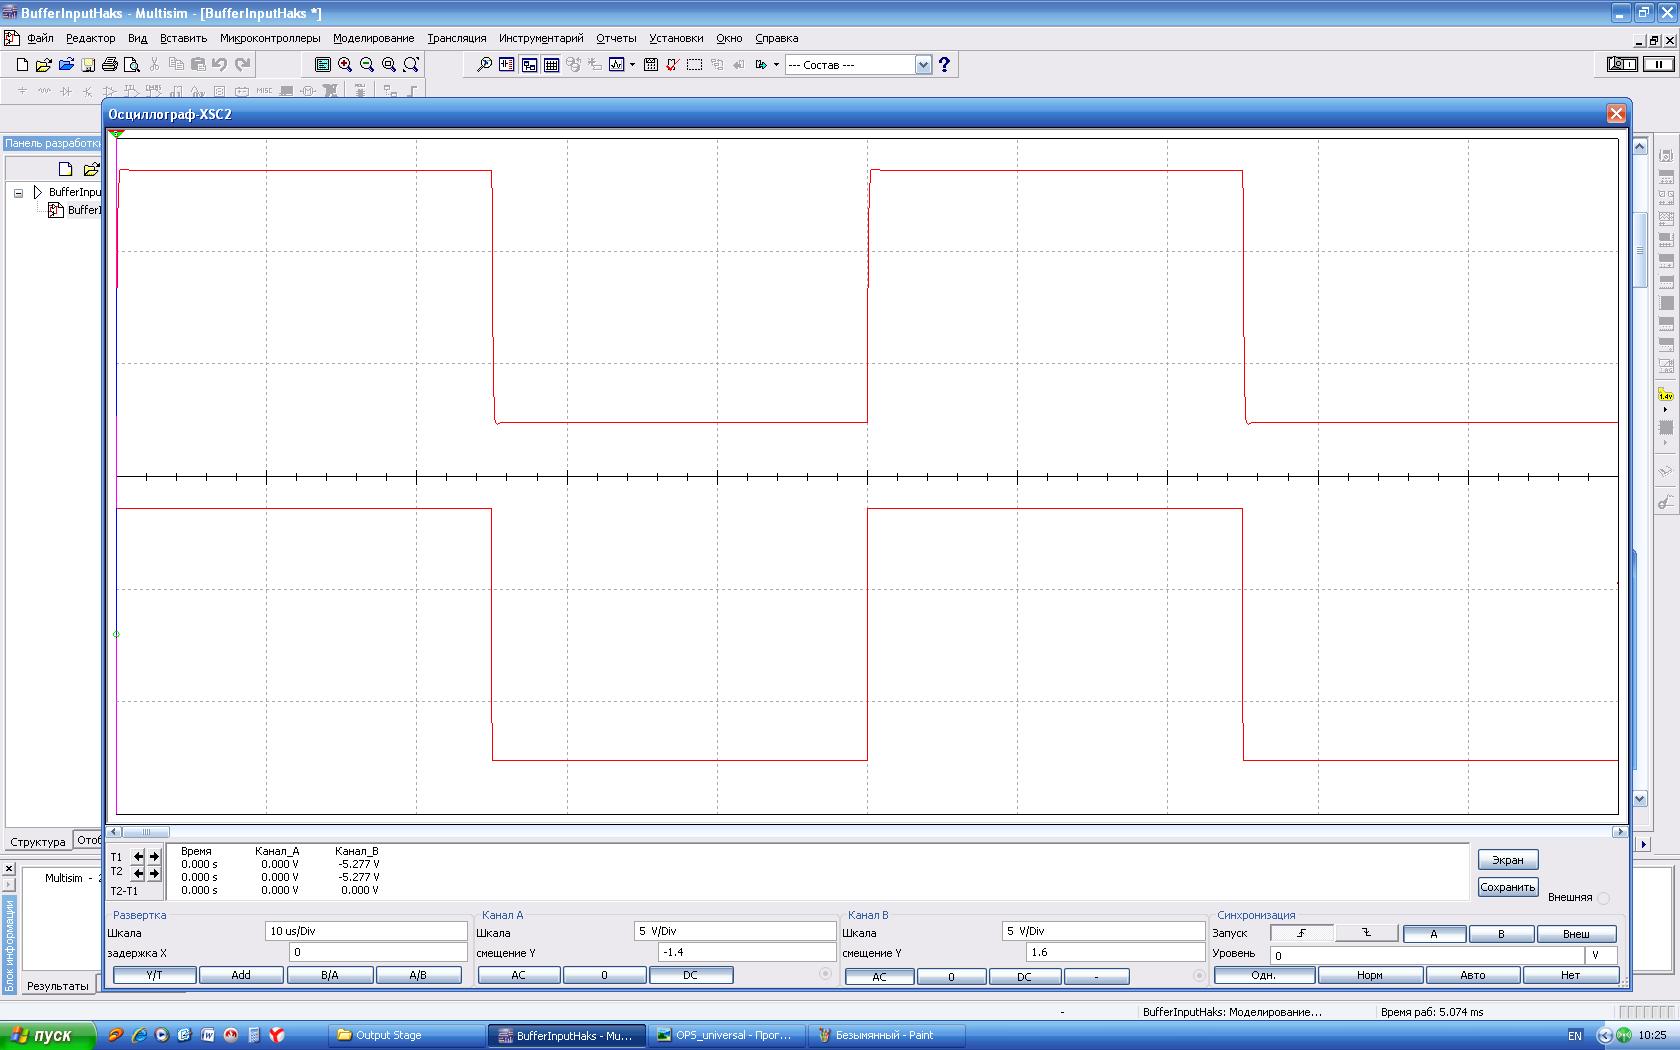Open the Состав dropdown list
Image resolution: width=1680 pixels, height=1050 pixels.
pos(923,65)
